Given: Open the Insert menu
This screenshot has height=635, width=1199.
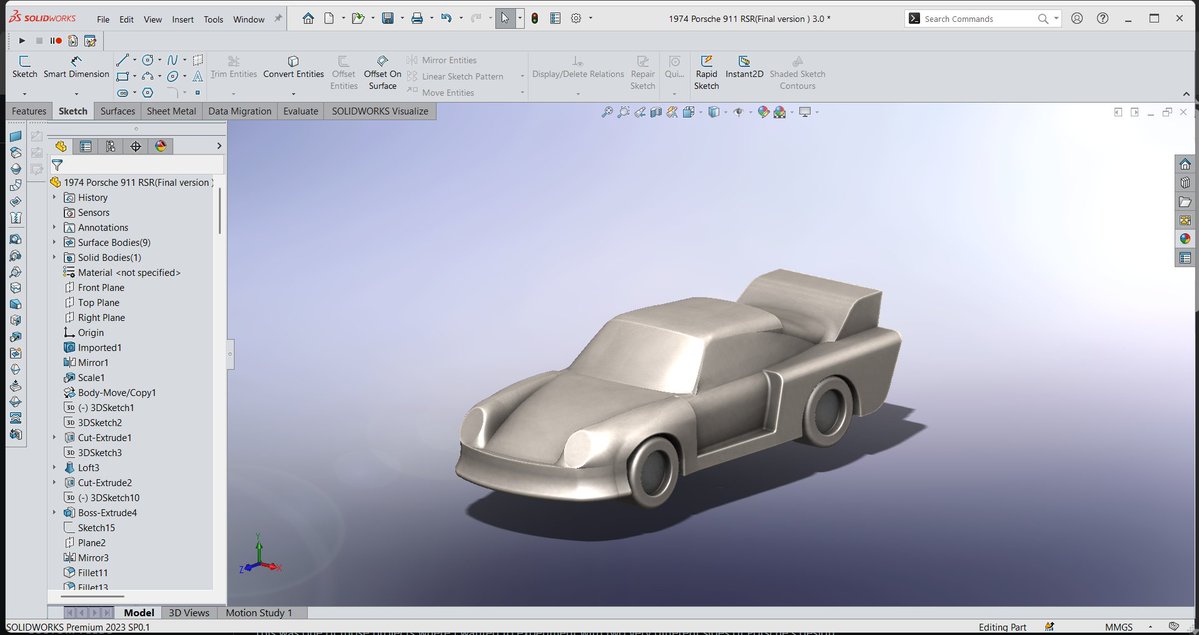Looking at the screenshot, I should click(x=183, y=19).
